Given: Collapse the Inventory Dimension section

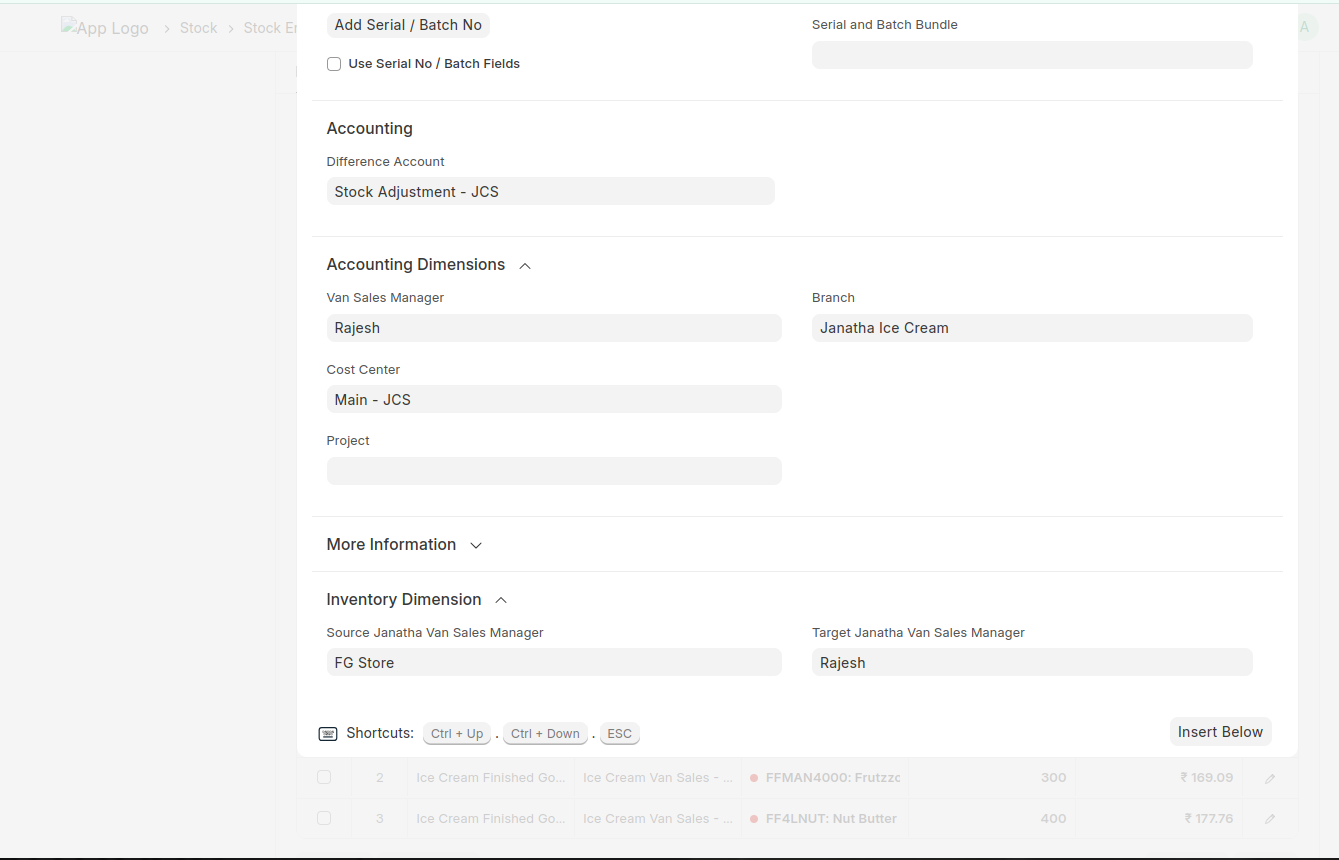Looking at the screenshot, I should pos(501,600).
